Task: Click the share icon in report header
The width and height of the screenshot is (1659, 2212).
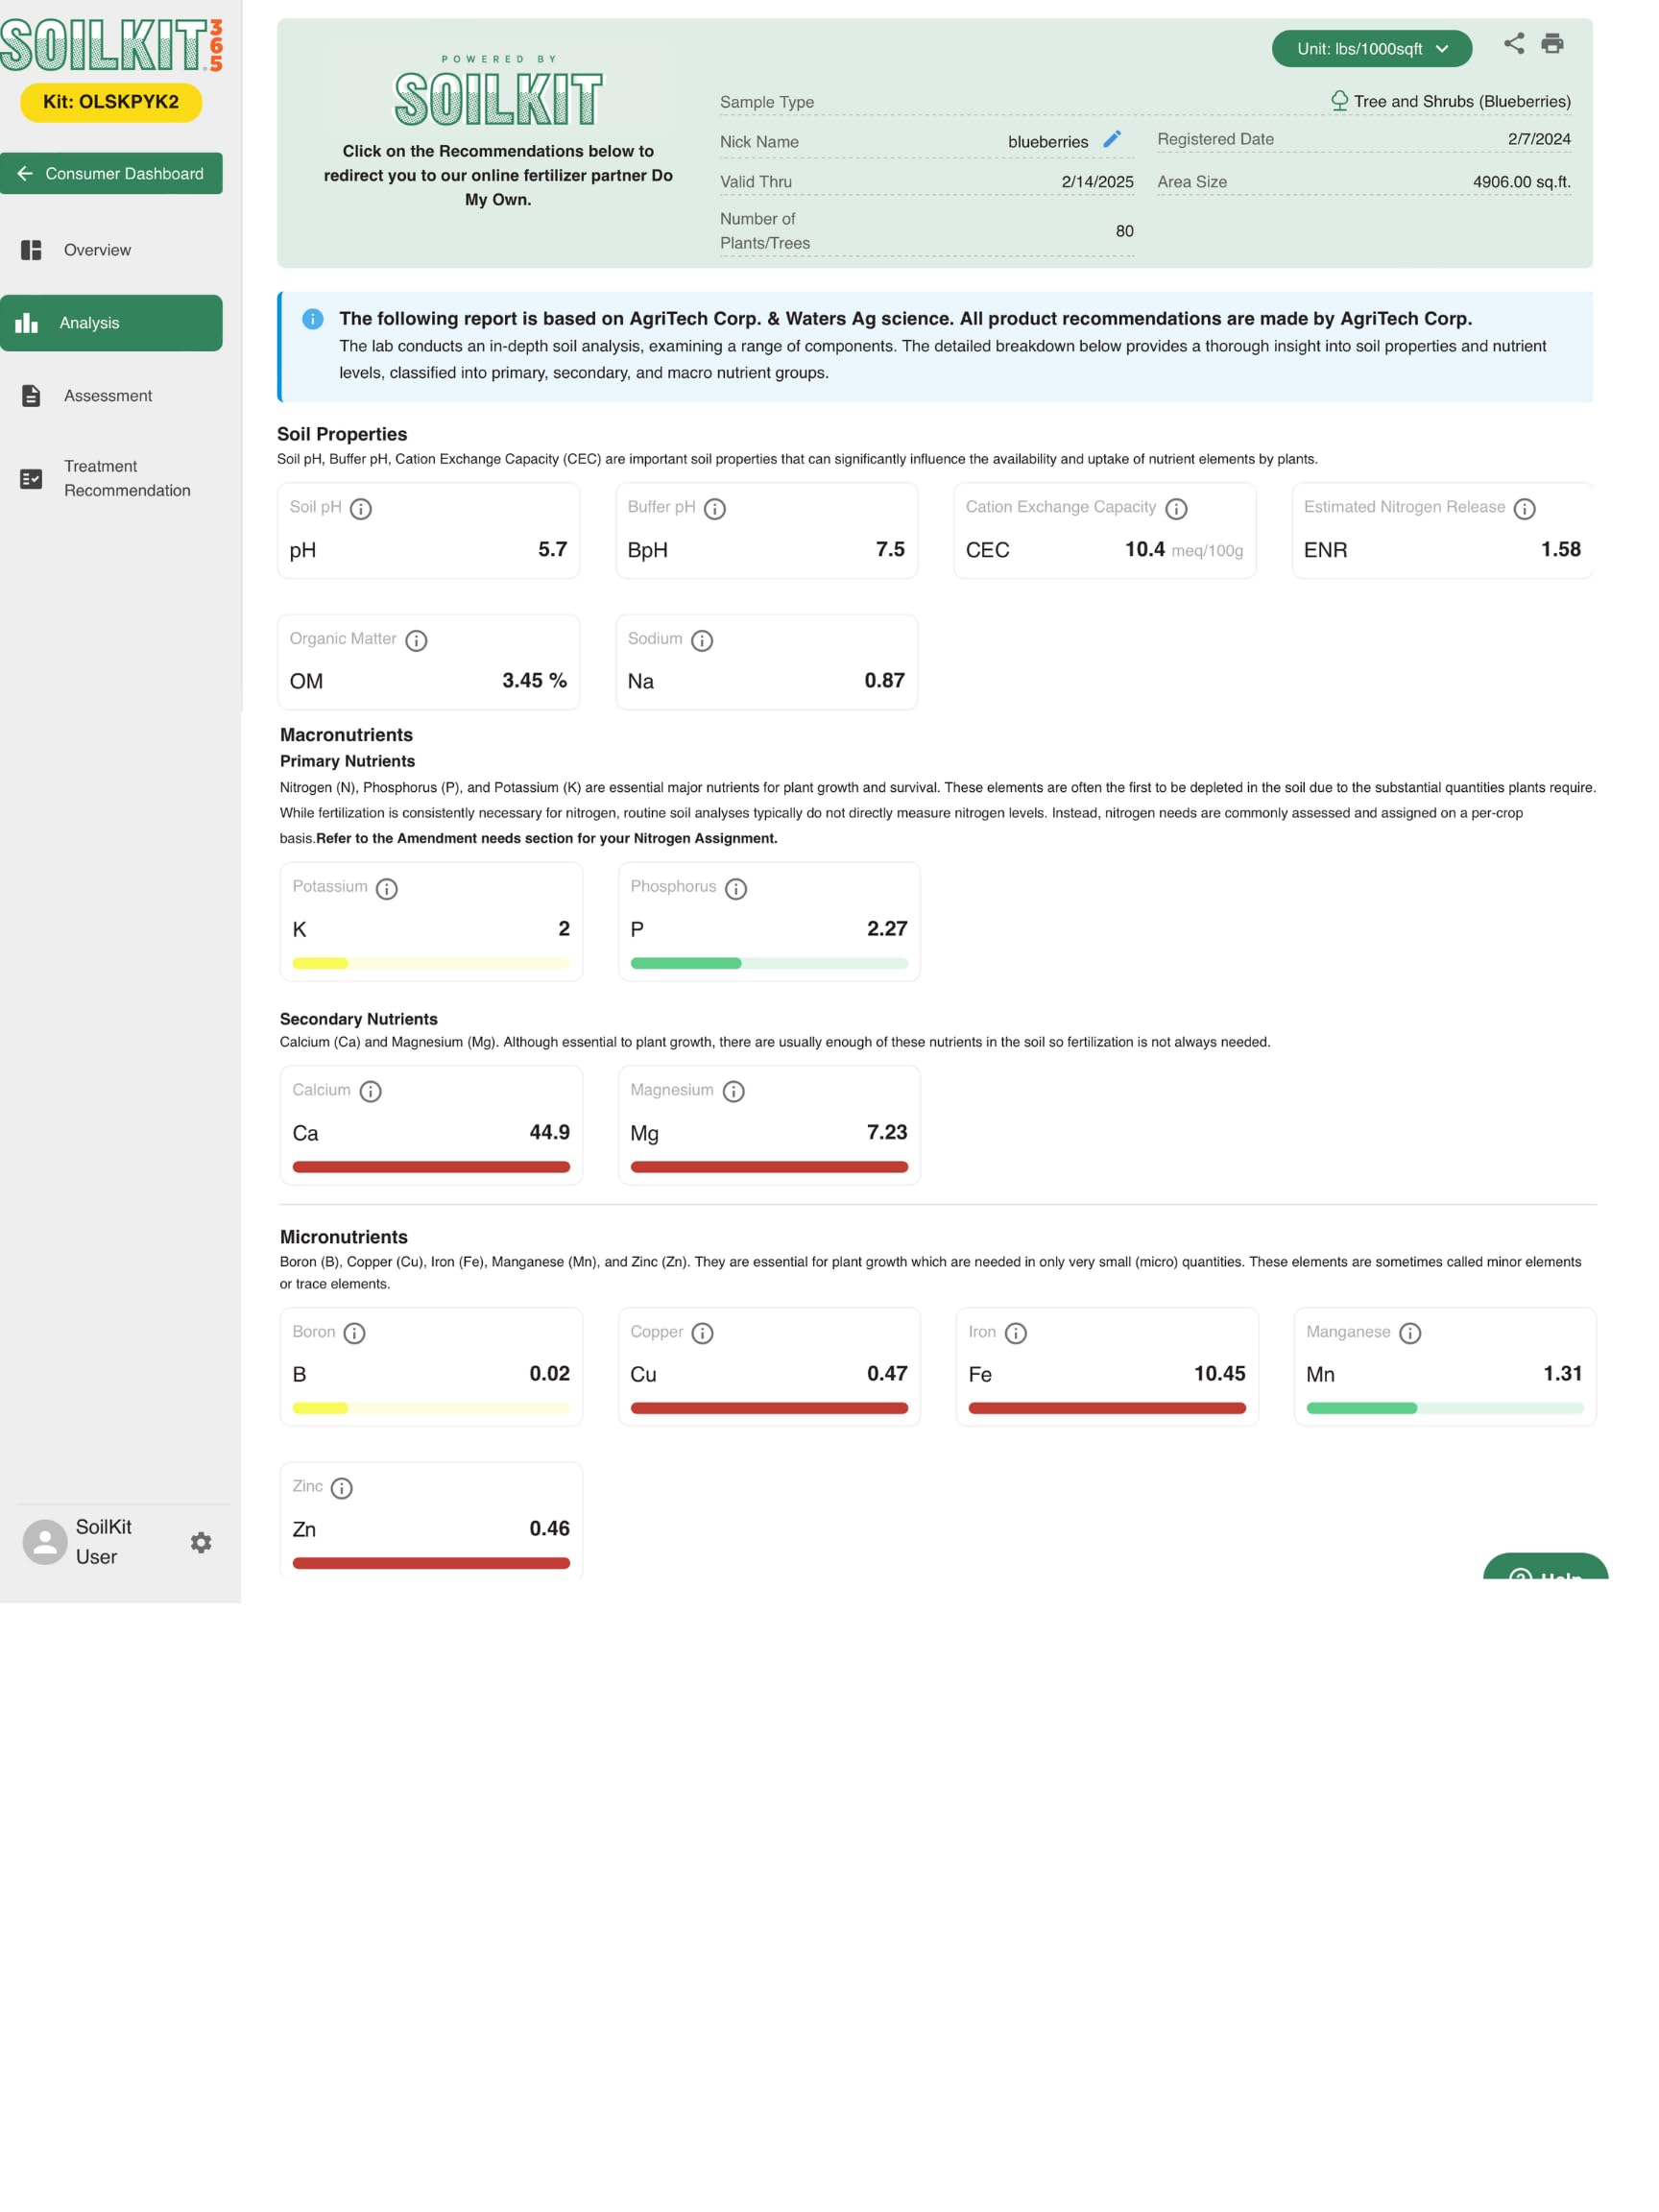Action: pyautogui.click(x=1513, y=43)
